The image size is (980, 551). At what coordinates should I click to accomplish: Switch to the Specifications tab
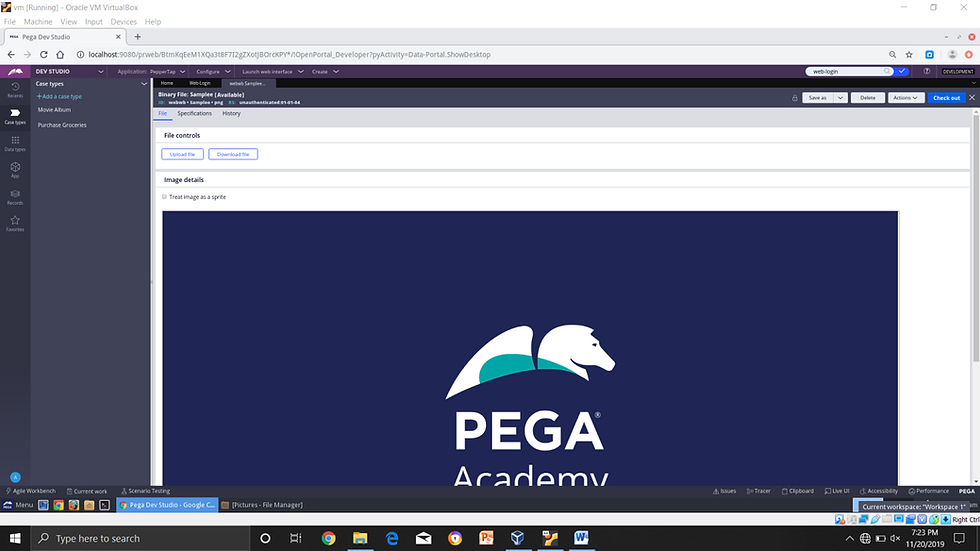coord(194,114)
